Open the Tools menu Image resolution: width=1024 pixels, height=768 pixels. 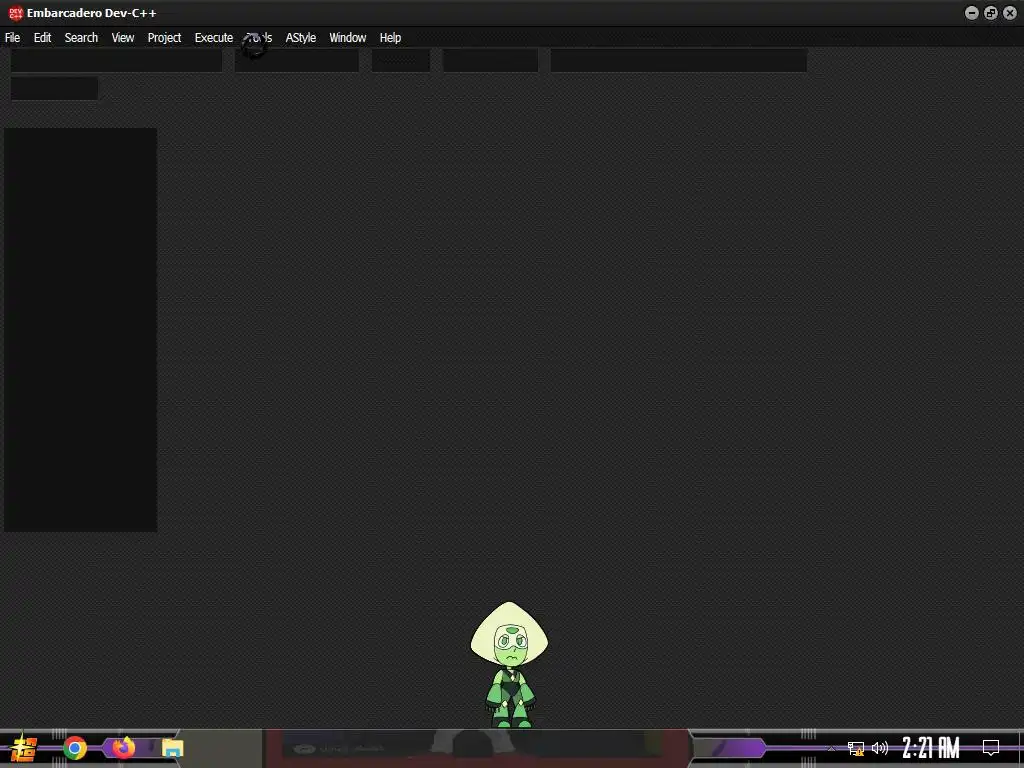coord(259,38)
